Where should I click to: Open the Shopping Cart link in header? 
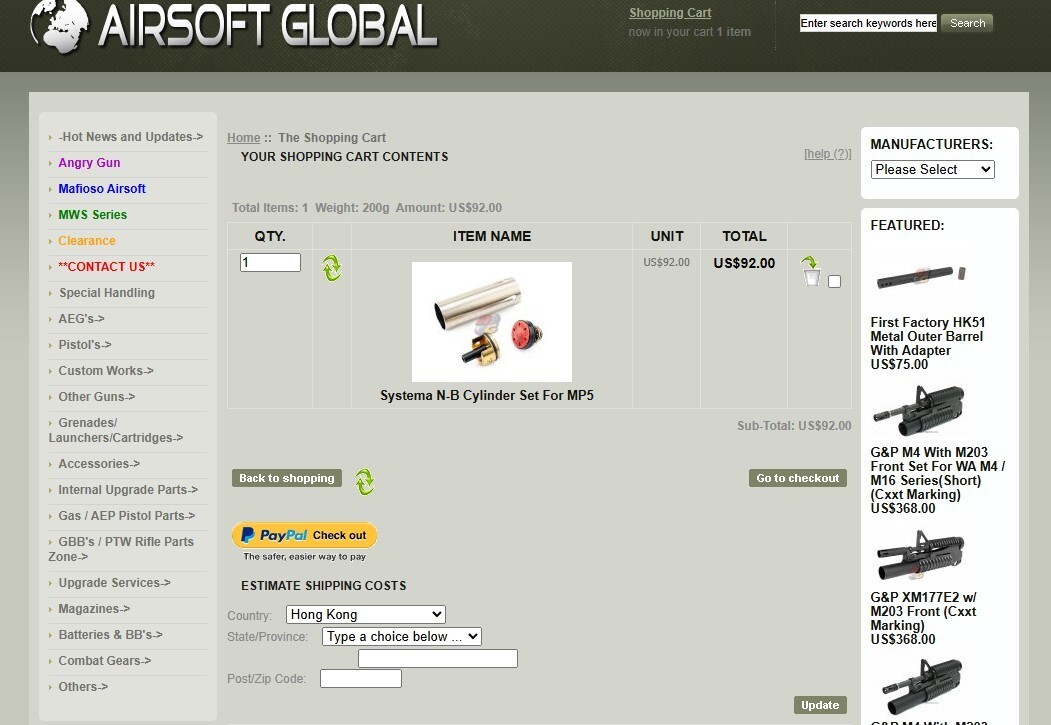670,13
